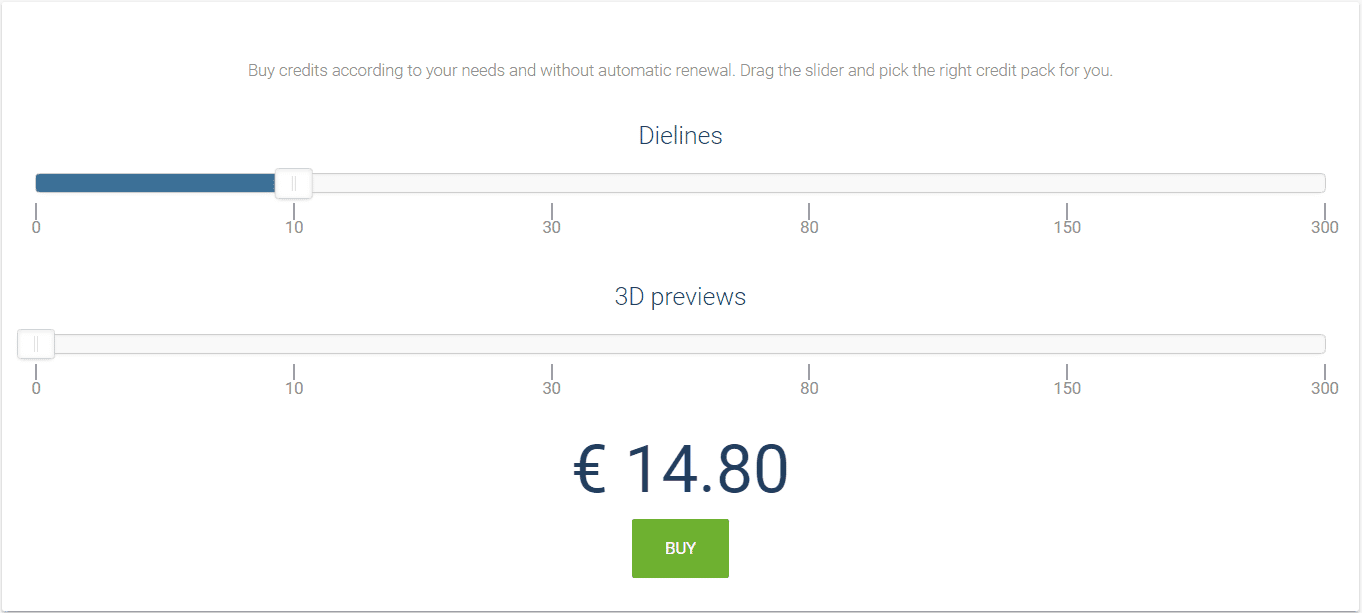Click the green BUY button
The height and width of the screenshot is (613, 1362).
point(680,548)
